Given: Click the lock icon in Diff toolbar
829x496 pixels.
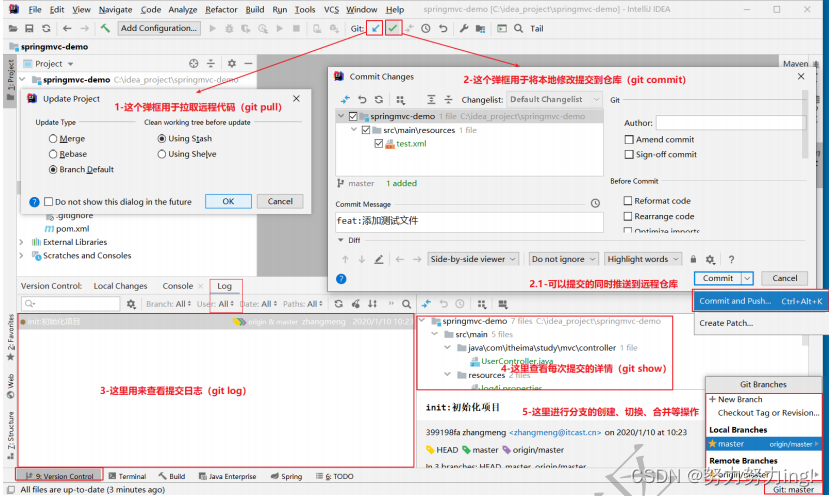Looking at the screenshot, I should point(693,259).
